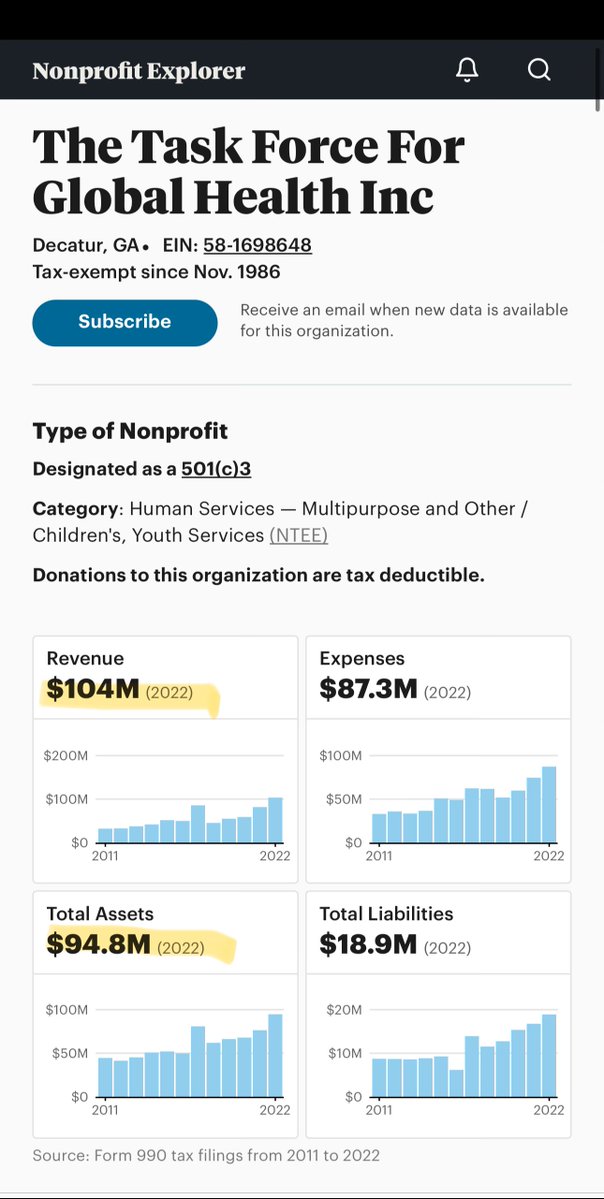Click the organization title heading
Screen dimensions: 604x1199
[248, 172]
